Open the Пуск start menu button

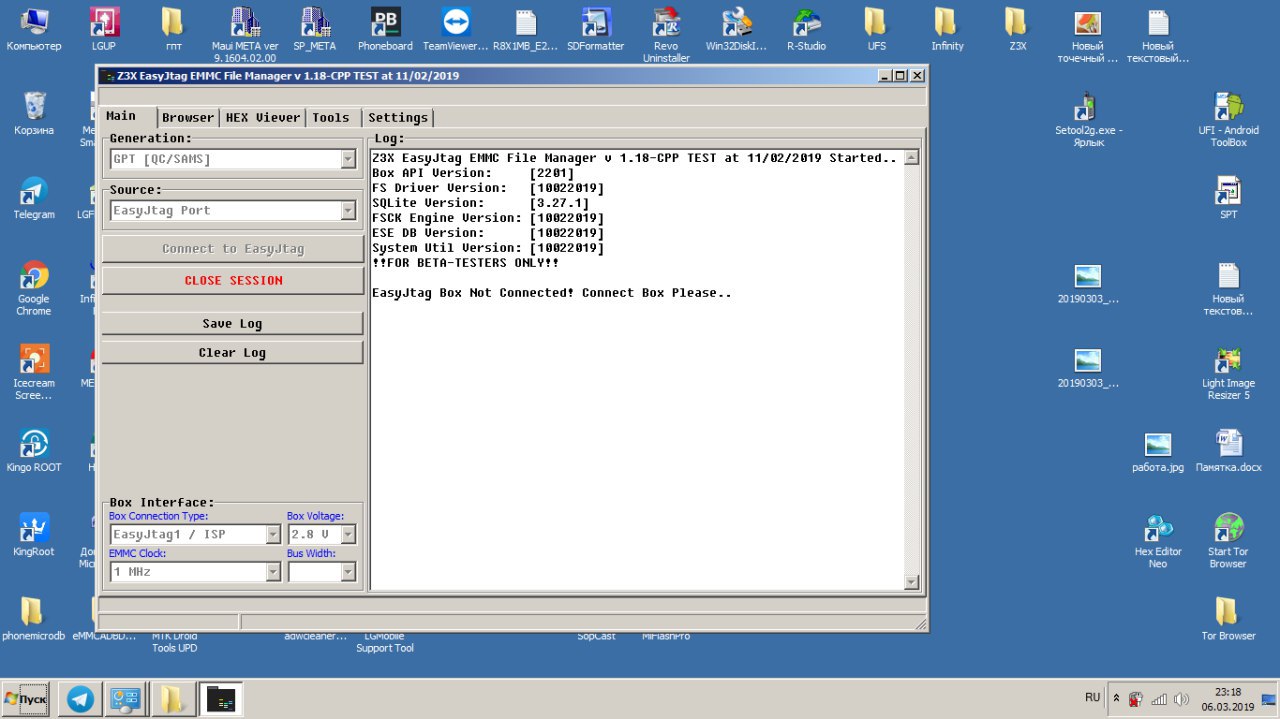point(27,698)
